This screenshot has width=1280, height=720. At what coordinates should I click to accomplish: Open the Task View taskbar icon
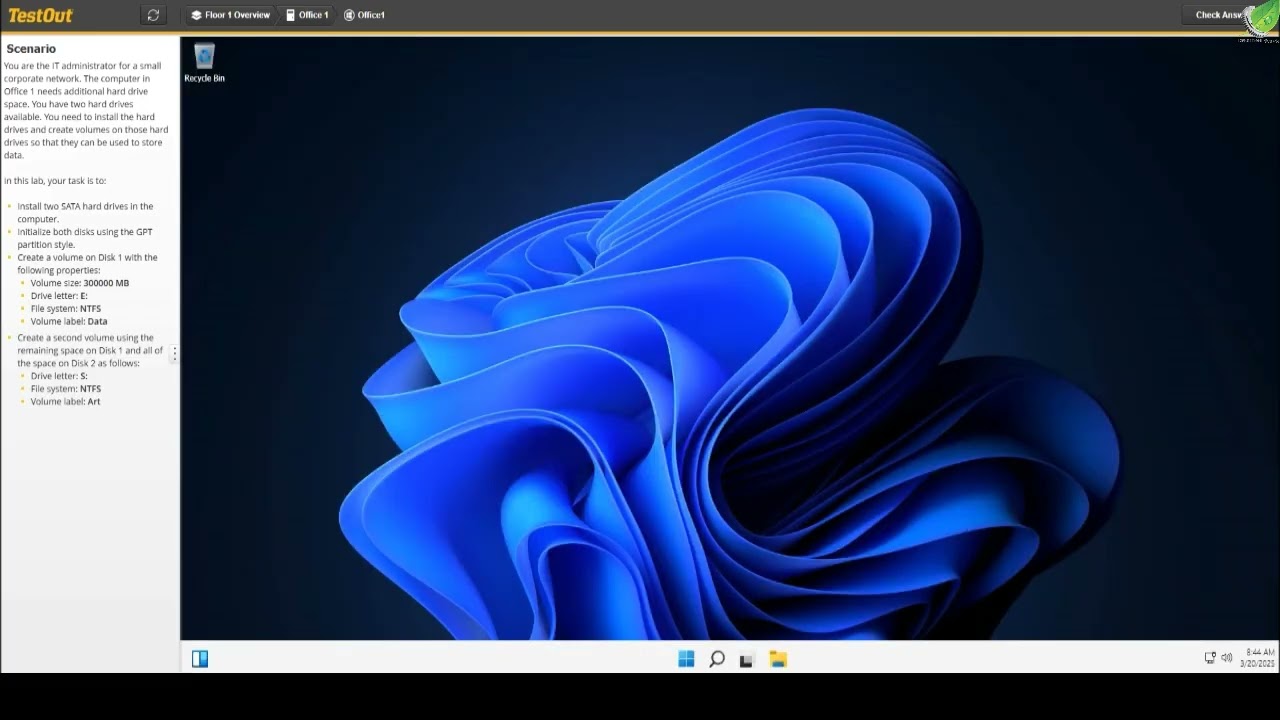pyautogui.click(x=746, y=660)
